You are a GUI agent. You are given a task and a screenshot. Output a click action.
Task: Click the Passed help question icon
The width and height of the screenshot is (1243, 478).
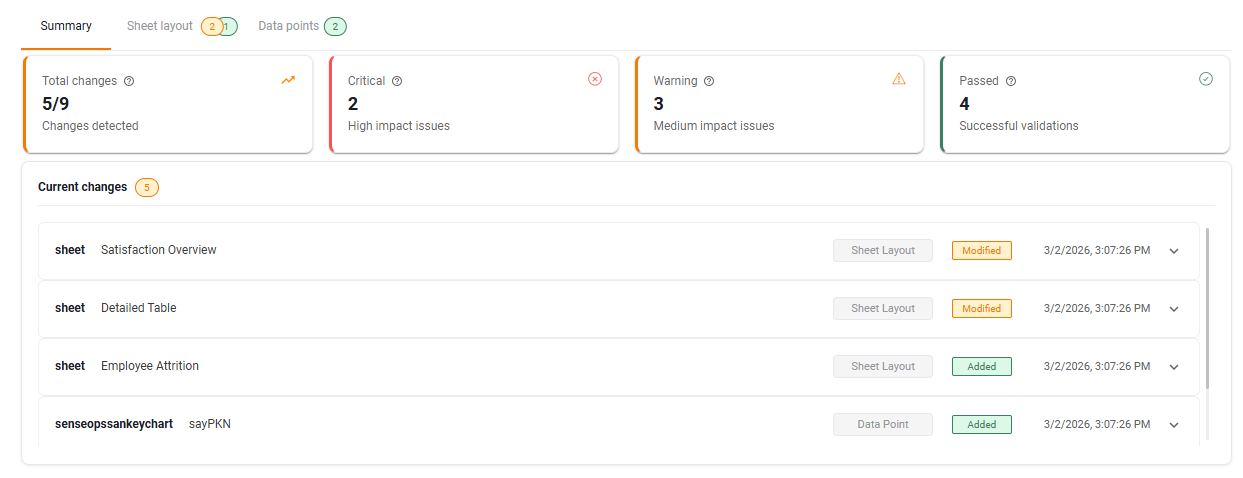pyautogui.click(x=1011, y=81)
